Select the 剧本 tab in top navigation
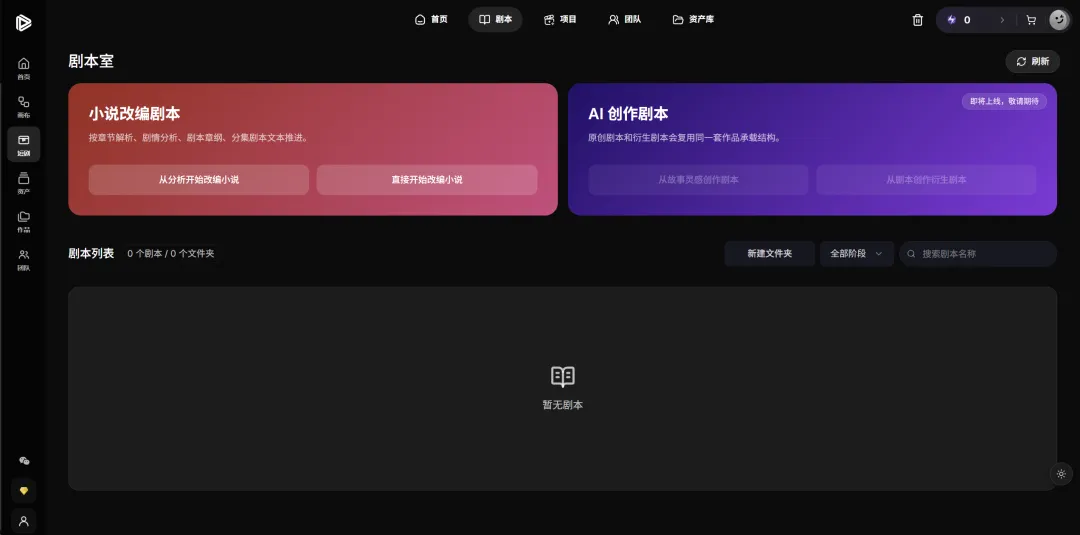The height and width of the screenshot is (535, 1080). 495,19
